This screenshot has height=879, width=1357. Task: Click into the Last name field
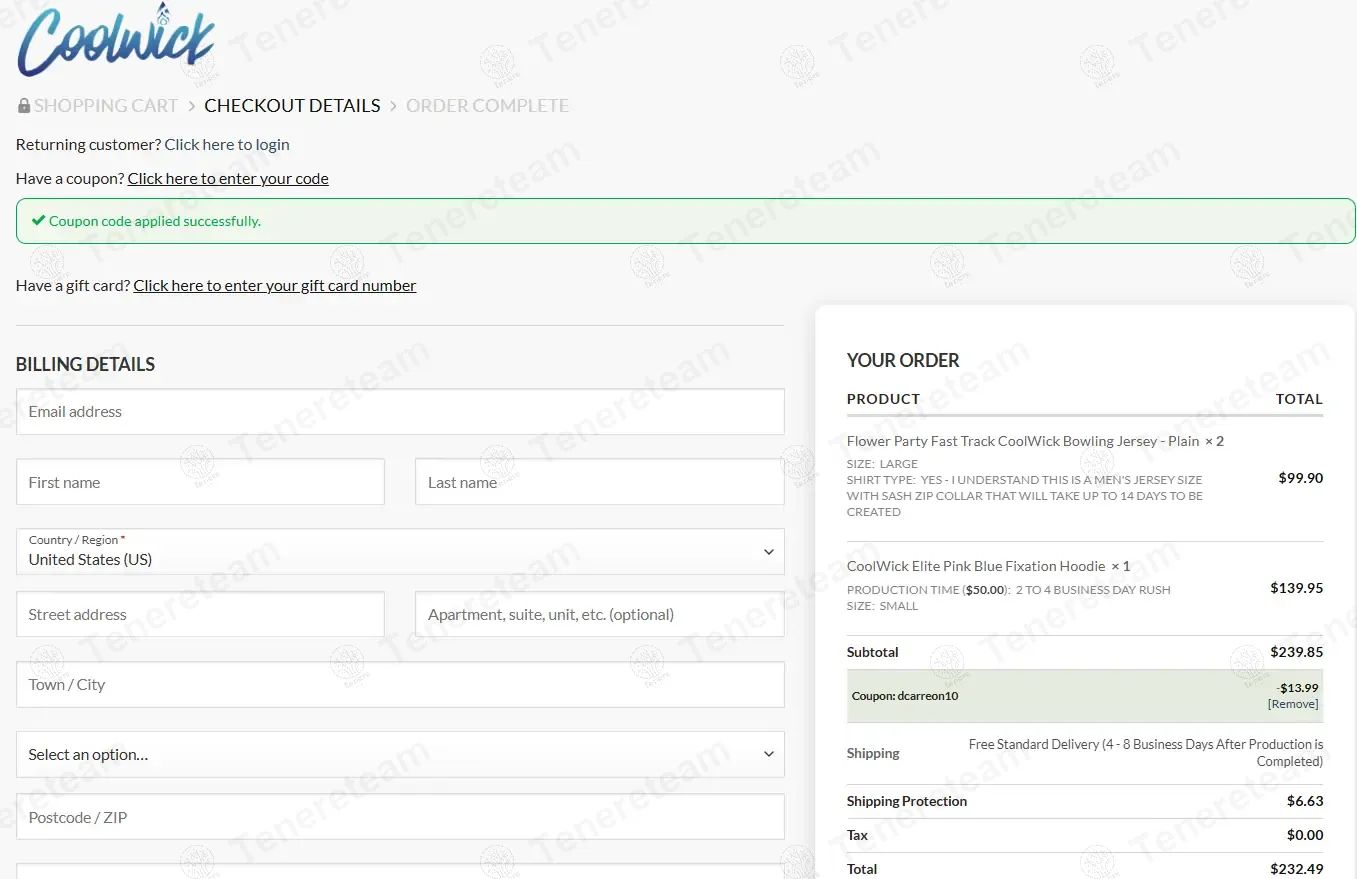pyautogui.click(x=600, y=482)
